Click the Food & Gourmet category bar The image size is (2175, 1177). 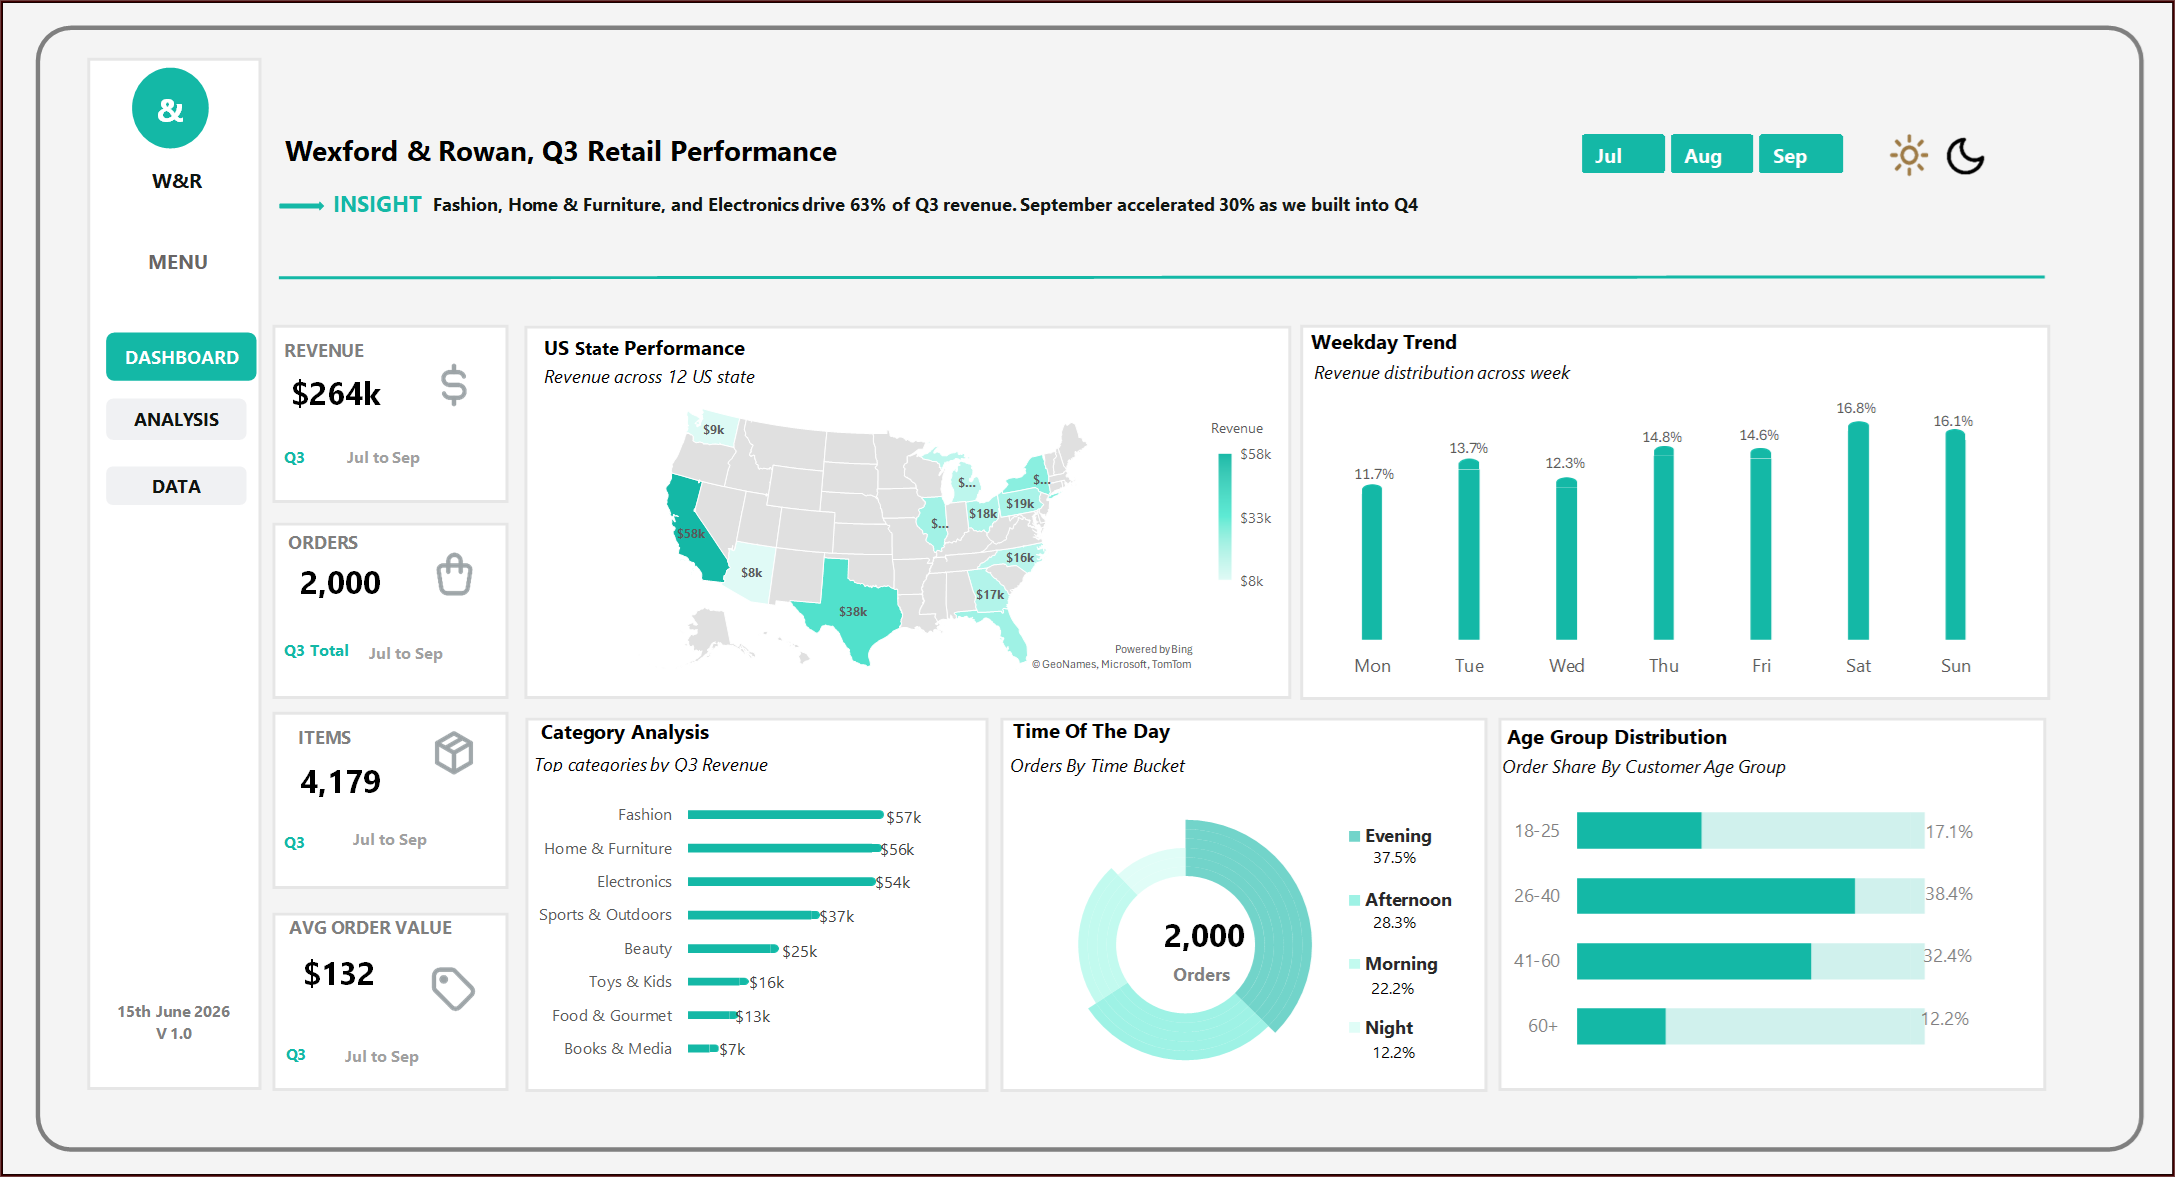click(x=712, y=1015)
